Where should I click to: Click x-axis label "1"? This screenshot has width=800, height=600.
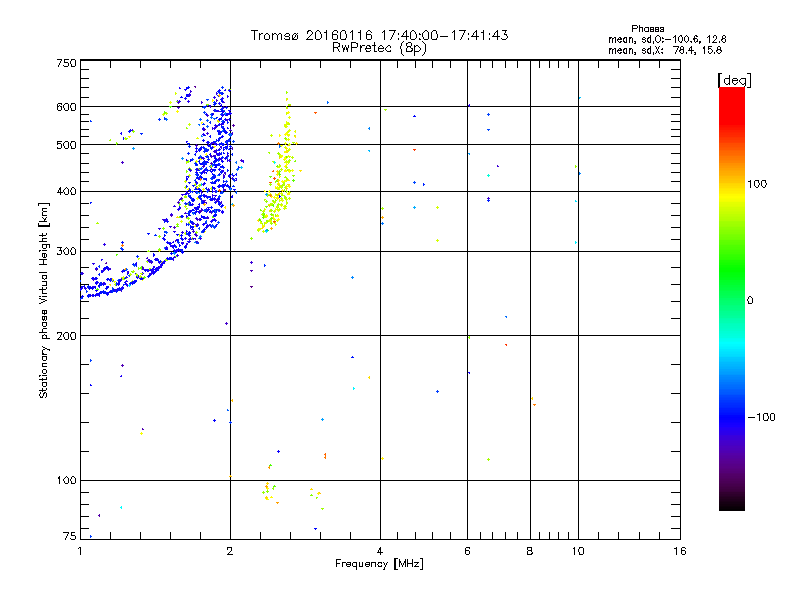(80, 551)
